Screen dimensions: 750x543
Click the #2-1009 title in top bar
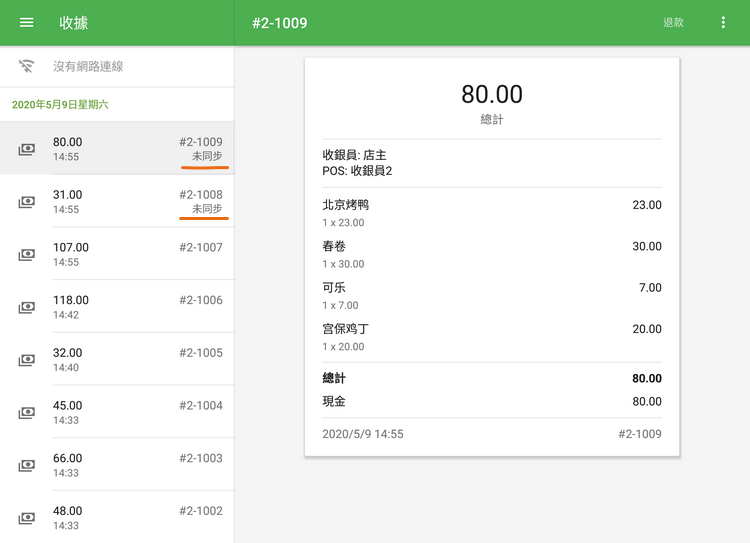280,23
